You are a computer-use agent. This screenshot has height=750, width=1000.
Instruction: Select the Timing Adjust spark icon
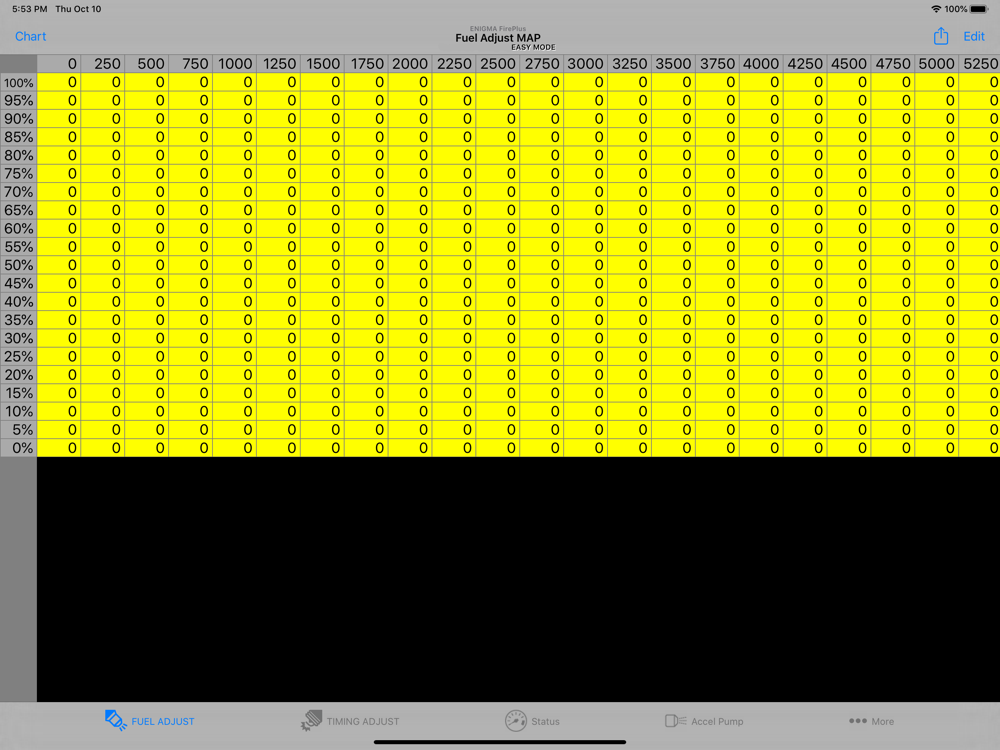pyautogui.click(x=311, y=721)
